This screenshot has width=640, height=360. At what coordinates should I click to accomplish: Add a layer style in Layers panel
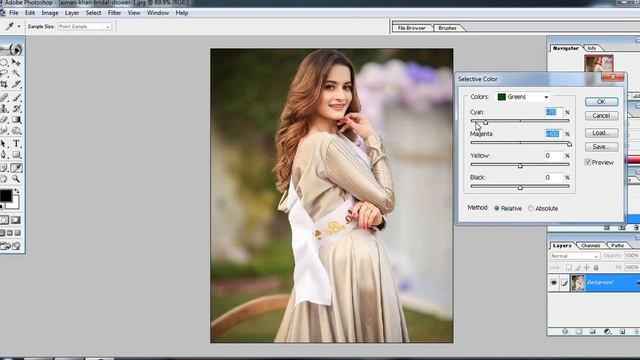pos(565,331)
